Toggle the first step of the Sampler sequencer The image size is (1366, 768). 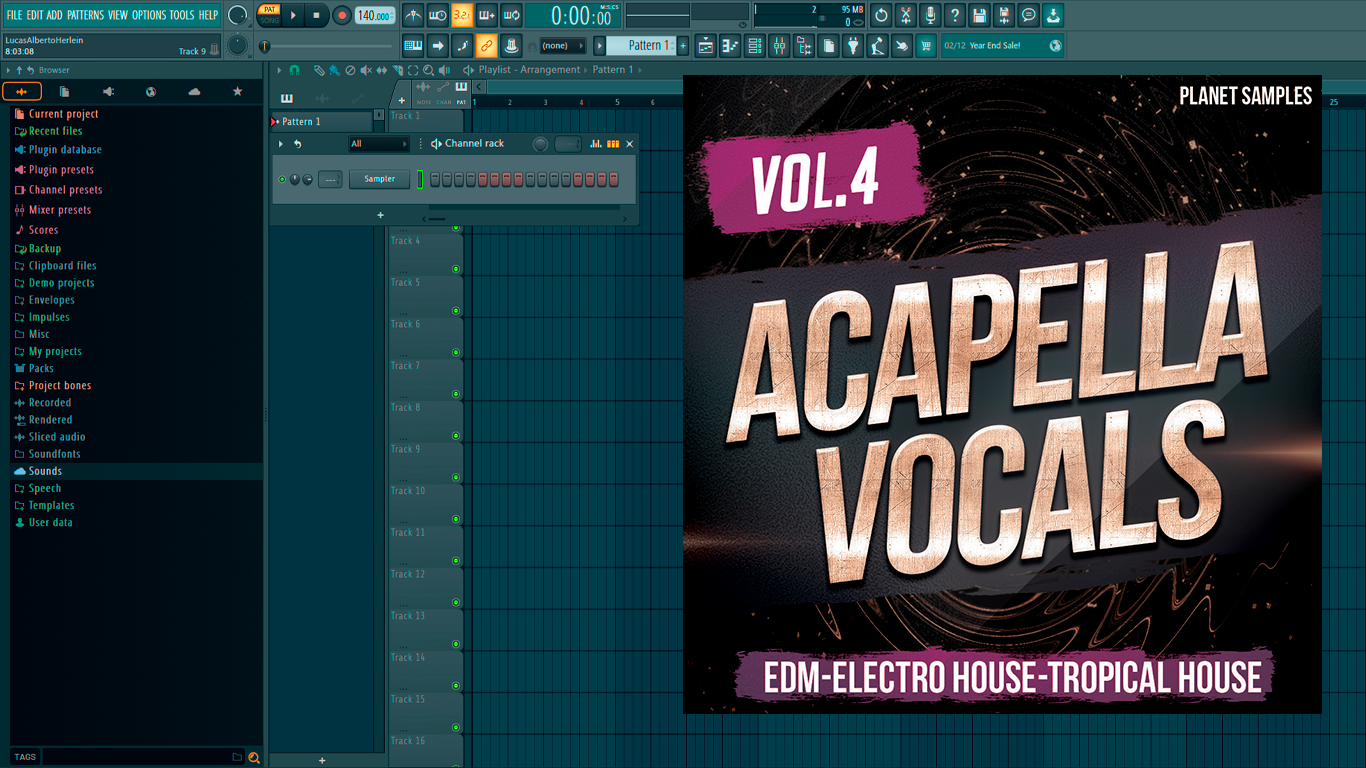[x=435, y=179]
